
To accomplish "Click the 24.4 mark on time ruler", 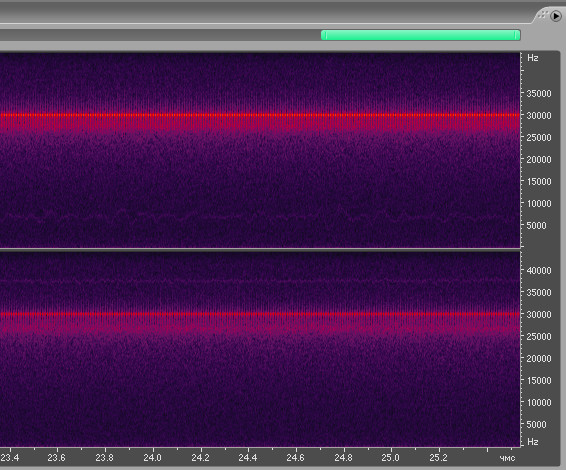I will pos(248,458).
